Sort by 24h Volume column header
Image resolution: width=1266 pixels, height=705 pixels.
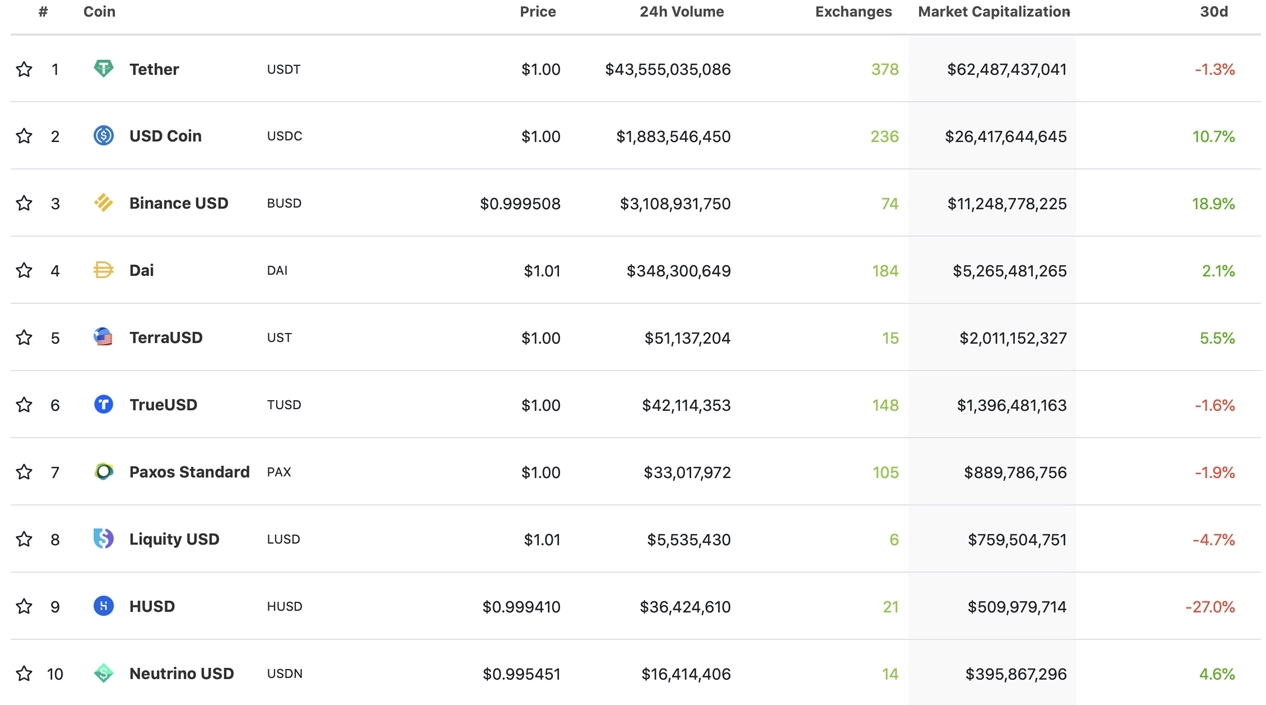tap(682, 12)
